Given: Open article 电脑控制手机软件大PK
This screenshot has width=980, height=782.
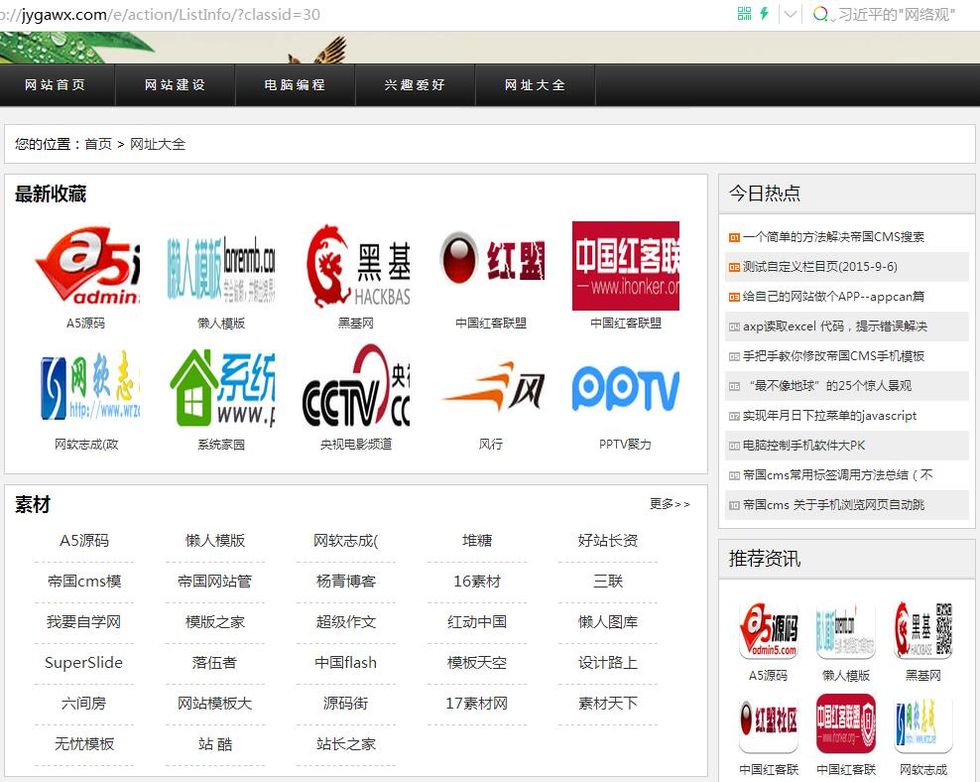Looking at the screenshot, I should tap(804, 446).
